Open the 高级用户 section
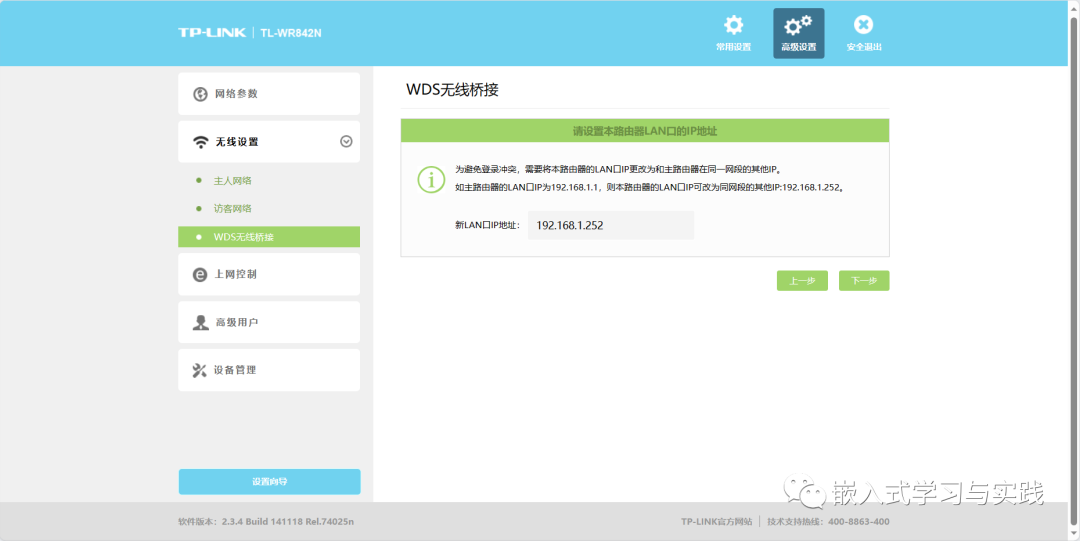Viewport: 1080px width, 541px height. tap(269, 323)
